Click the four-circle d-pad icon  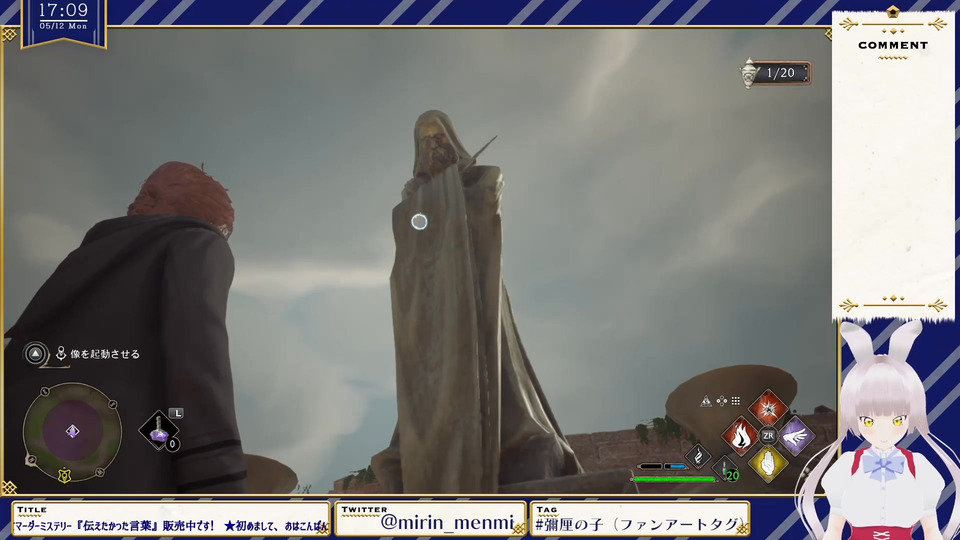click(x=722, y=401)
